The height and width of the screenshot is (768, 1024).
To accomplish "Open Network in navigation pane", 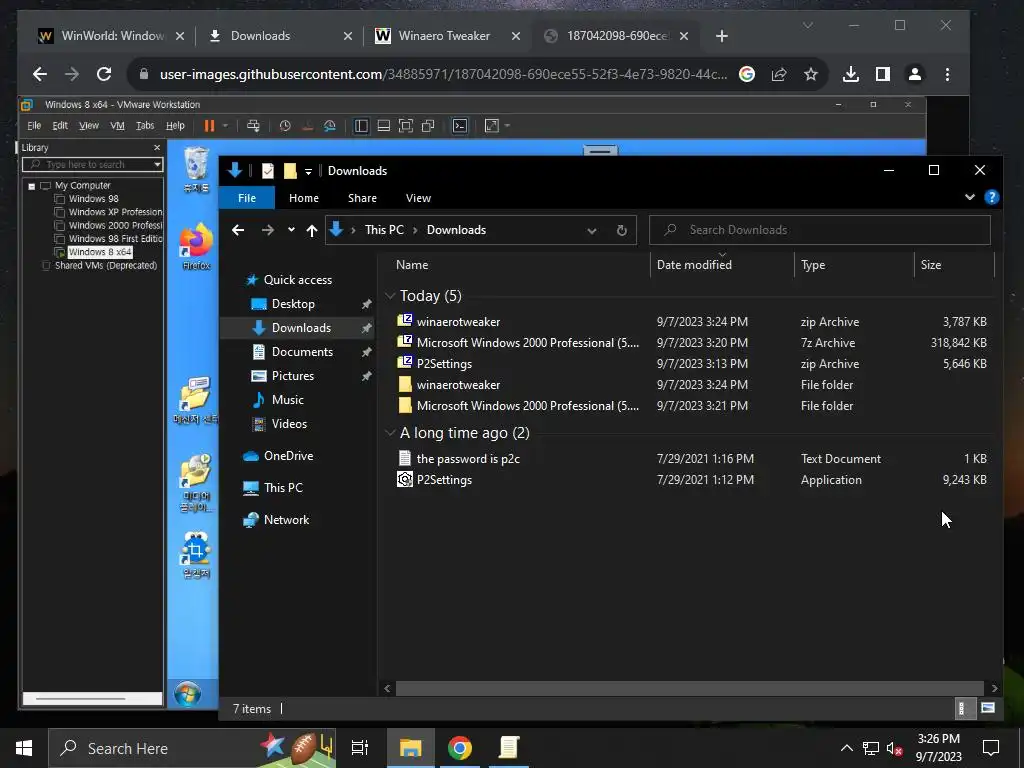I will 286,520.
